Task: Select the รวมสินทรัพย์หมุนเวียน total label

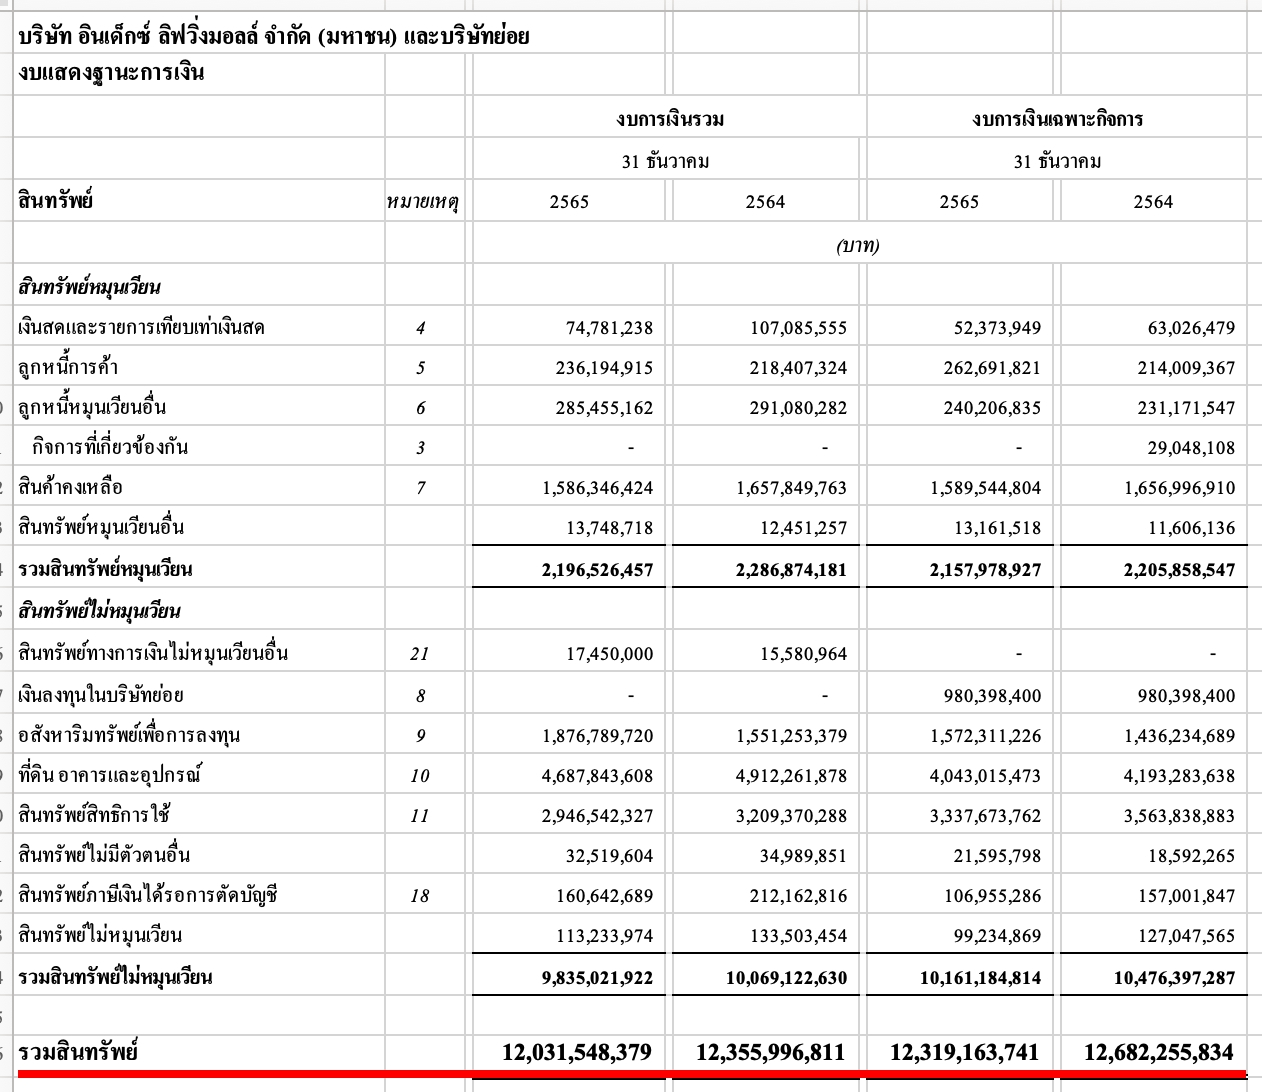Action: tap(105, 569)
